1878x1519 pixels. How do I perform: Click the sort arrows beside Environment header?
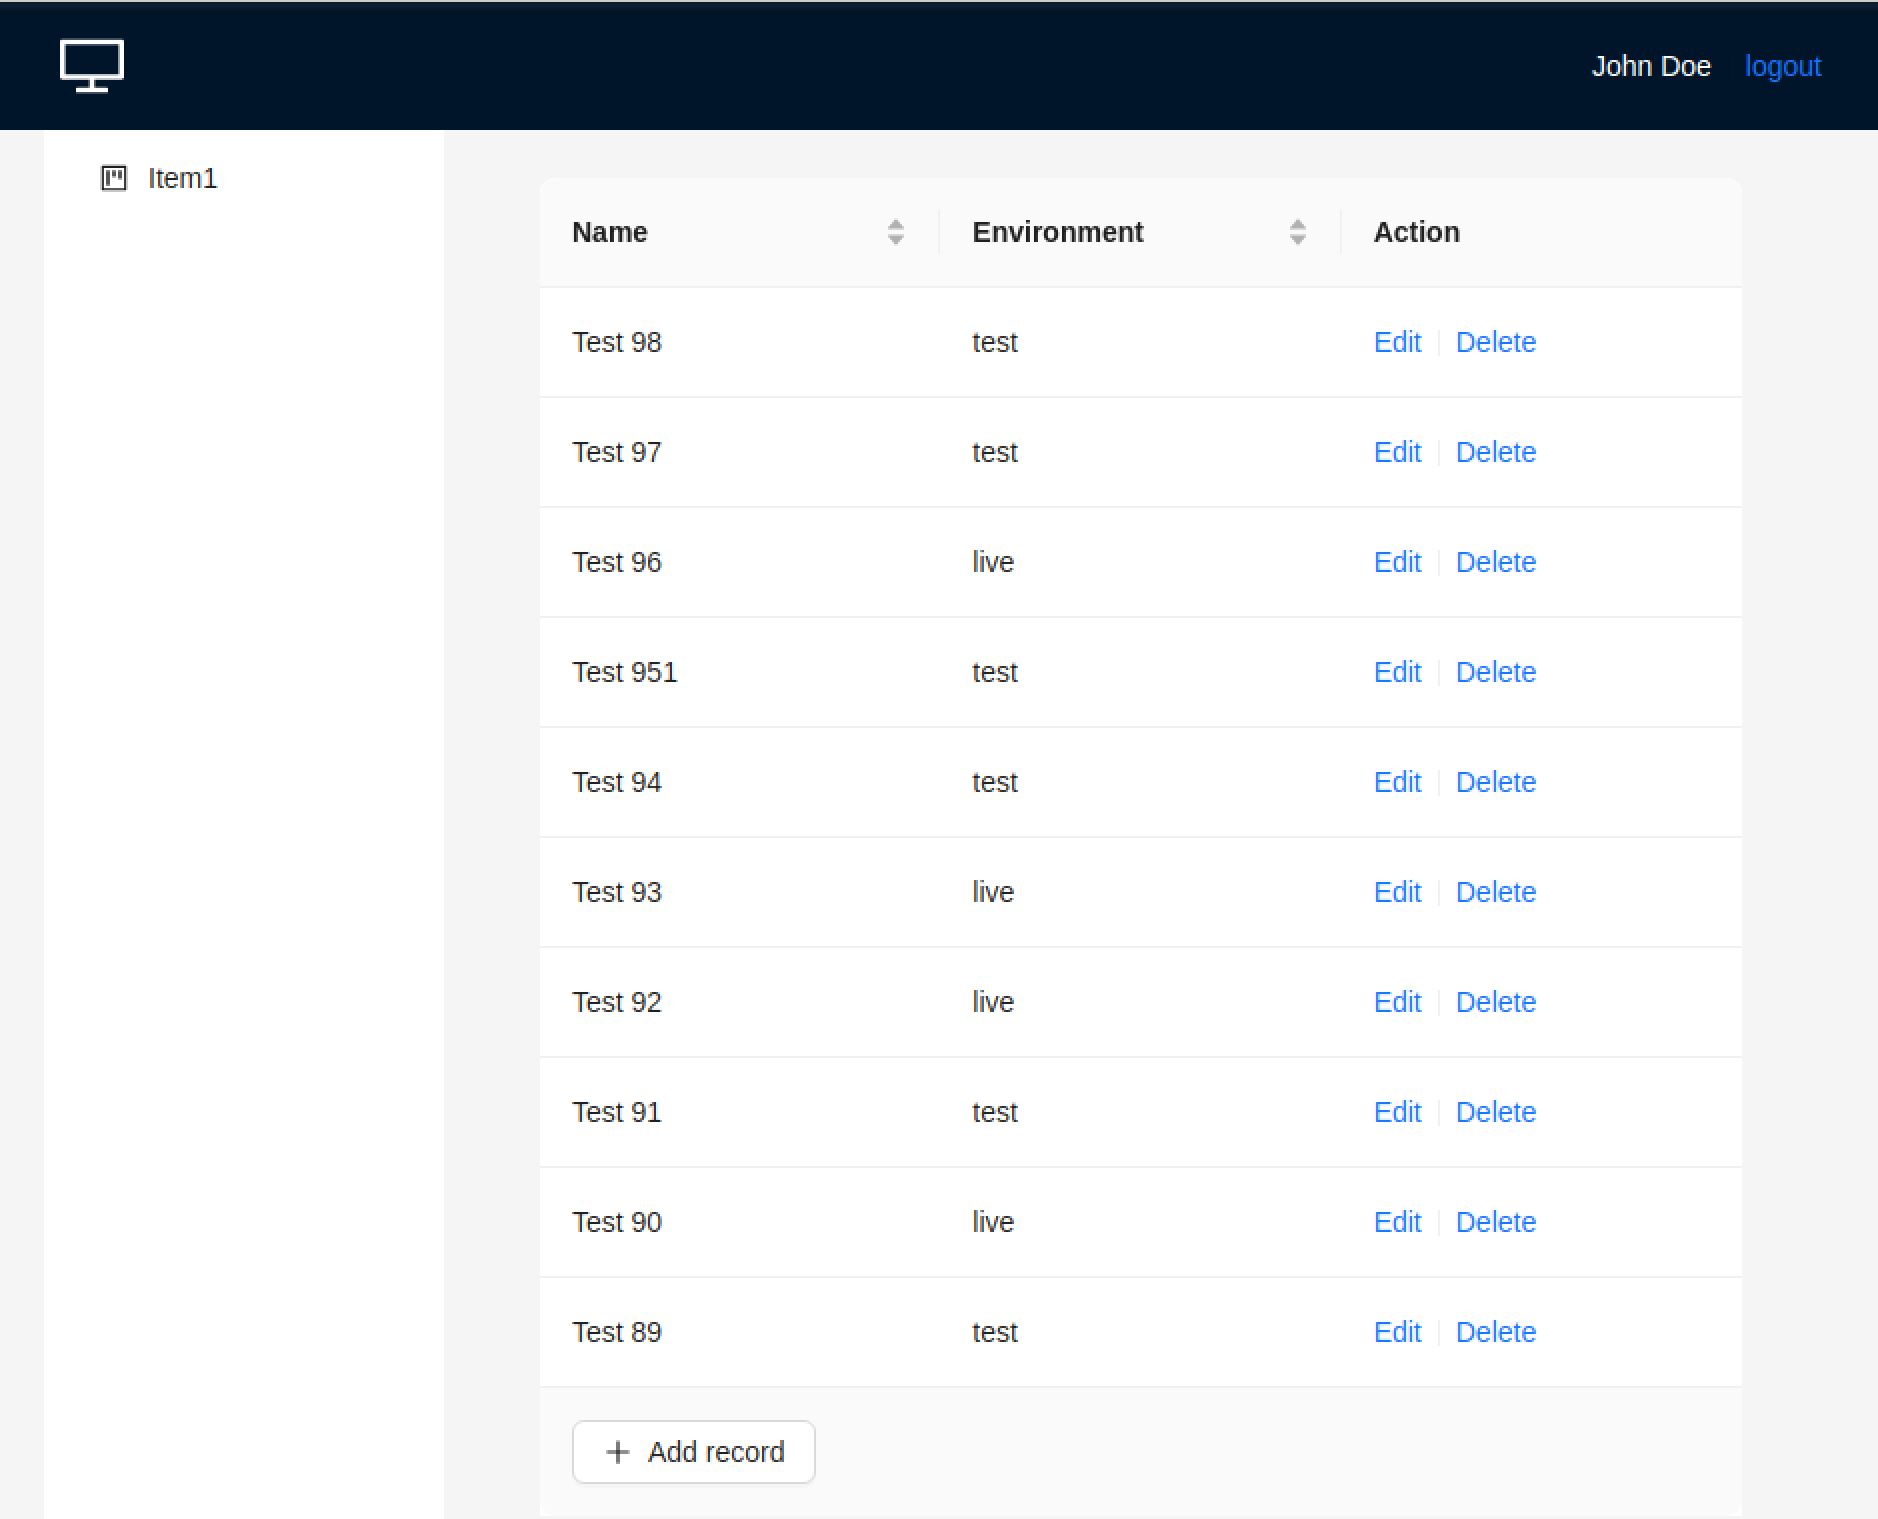point(1297,231)
